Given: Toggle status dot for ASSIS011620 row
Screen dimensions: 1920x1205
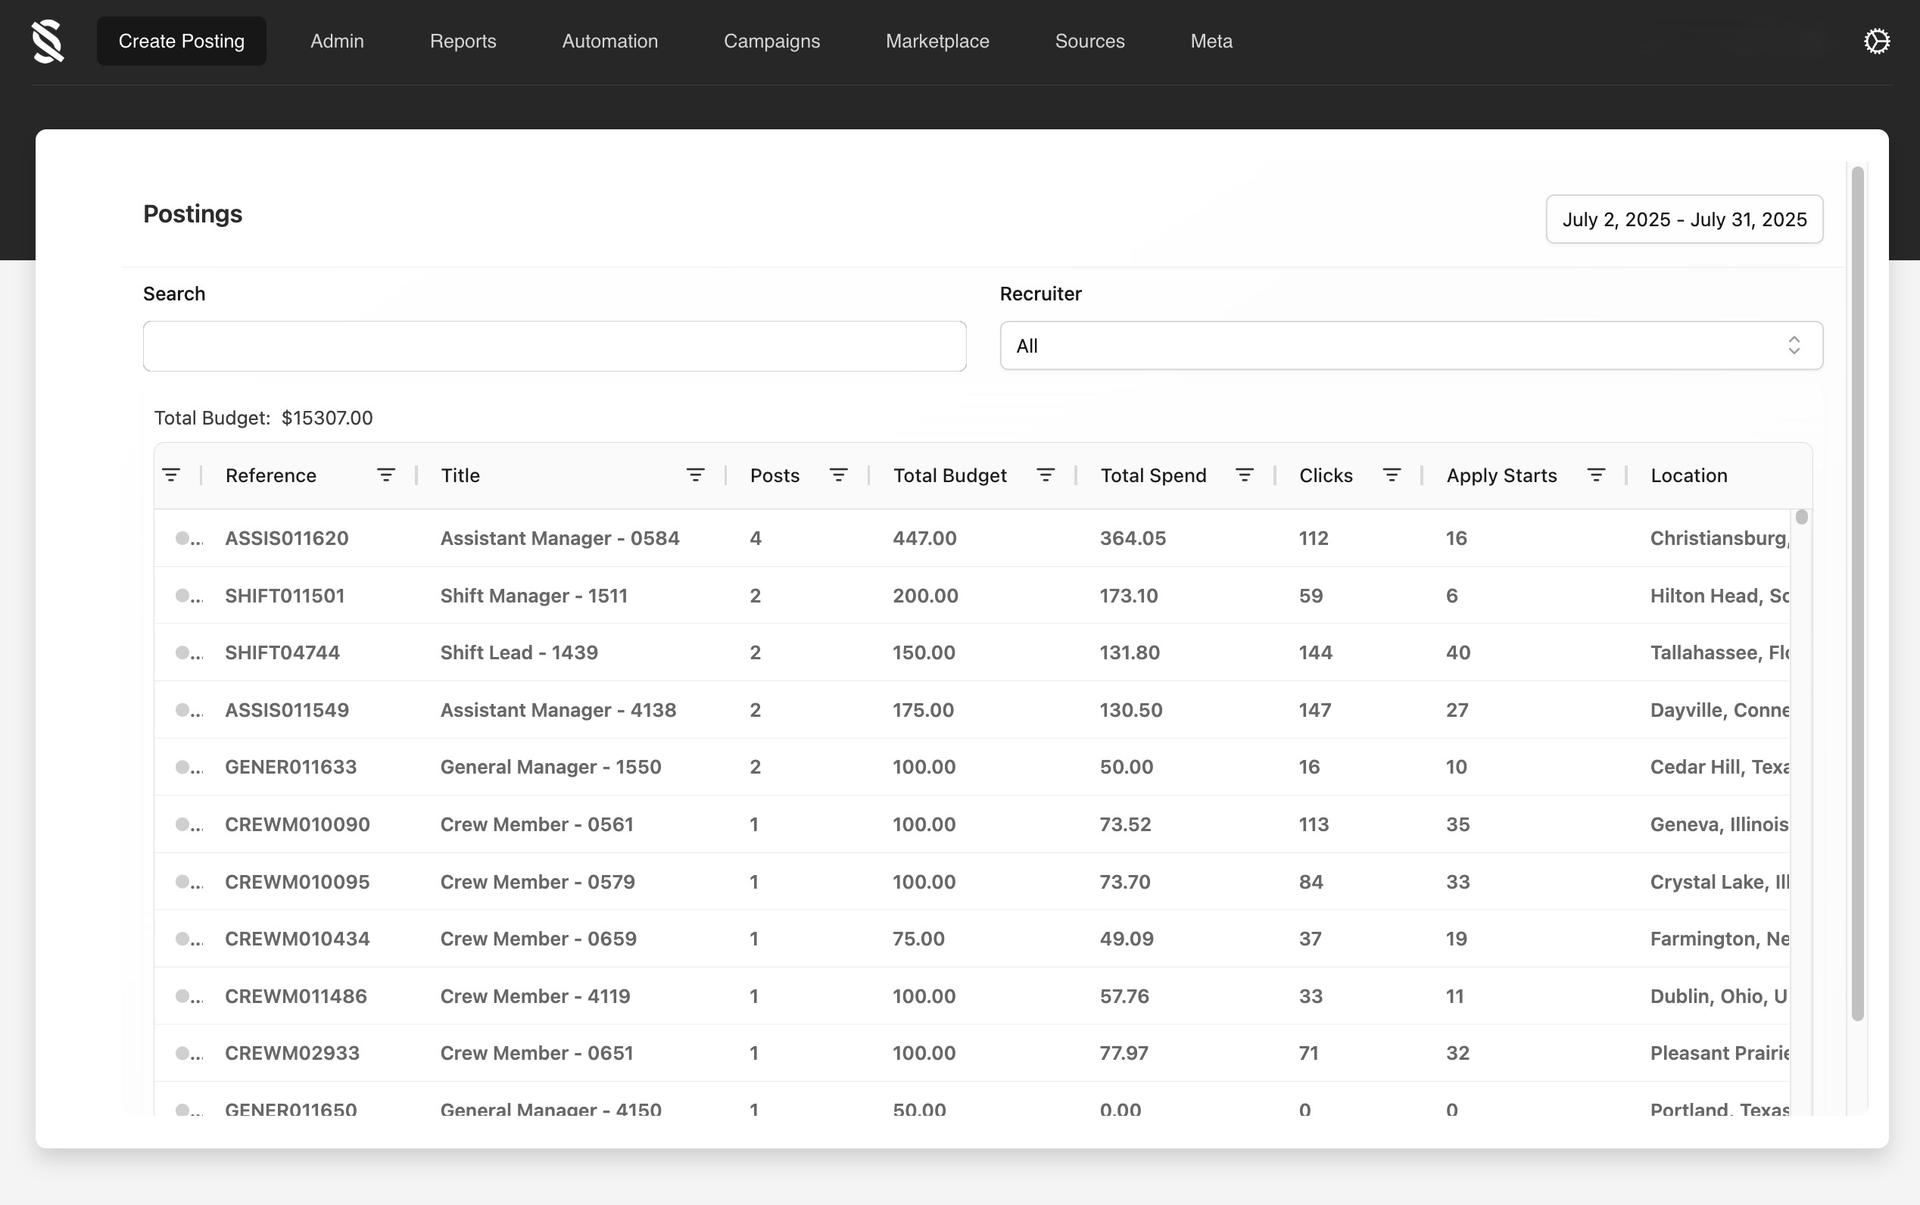Looking at the screenshot, I should [183, 538].
